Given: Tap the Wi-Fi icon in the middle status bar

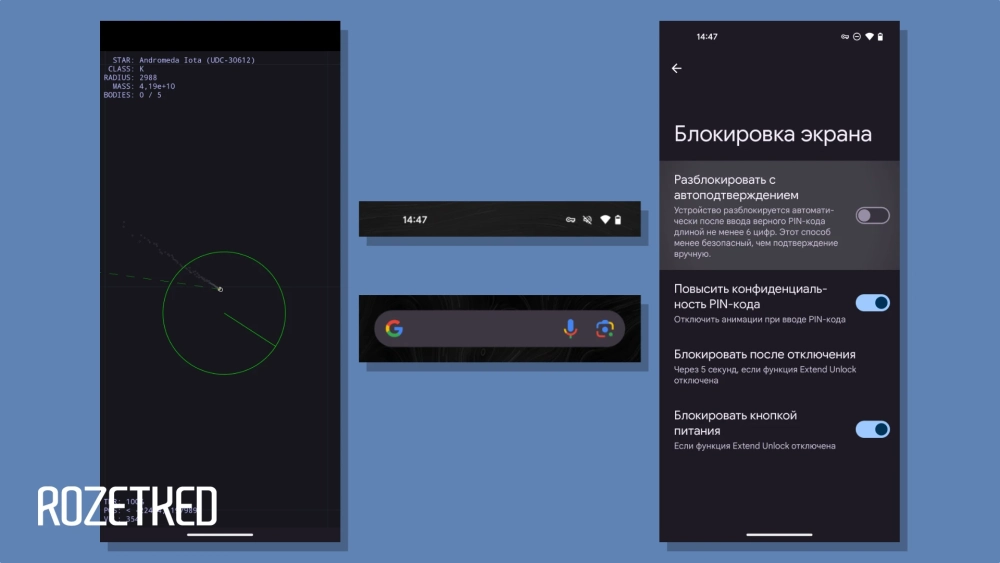Looking at the screenshot, I should [605, 219].
